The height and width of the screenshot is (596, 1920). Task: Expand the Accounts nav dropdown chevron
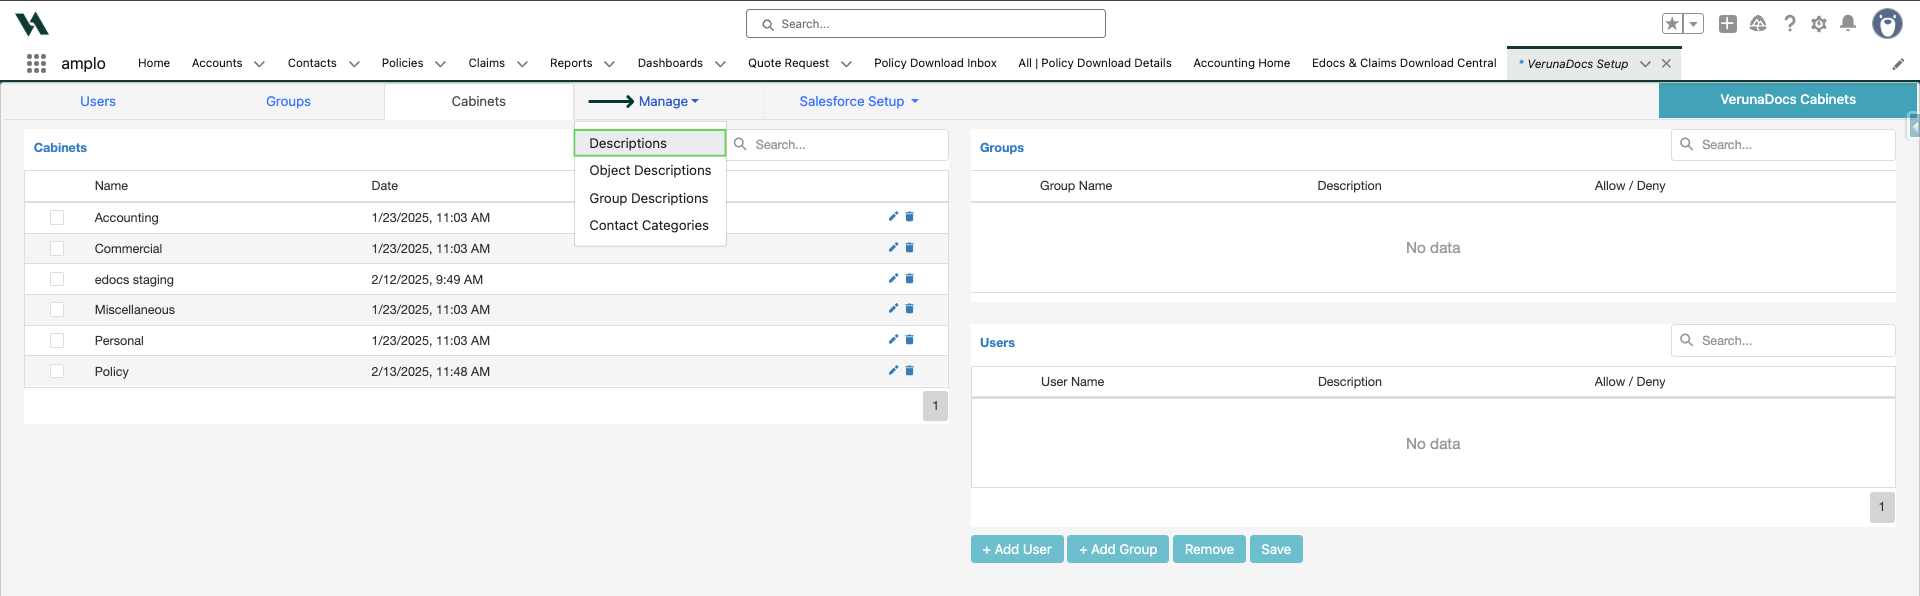point(259,64)
